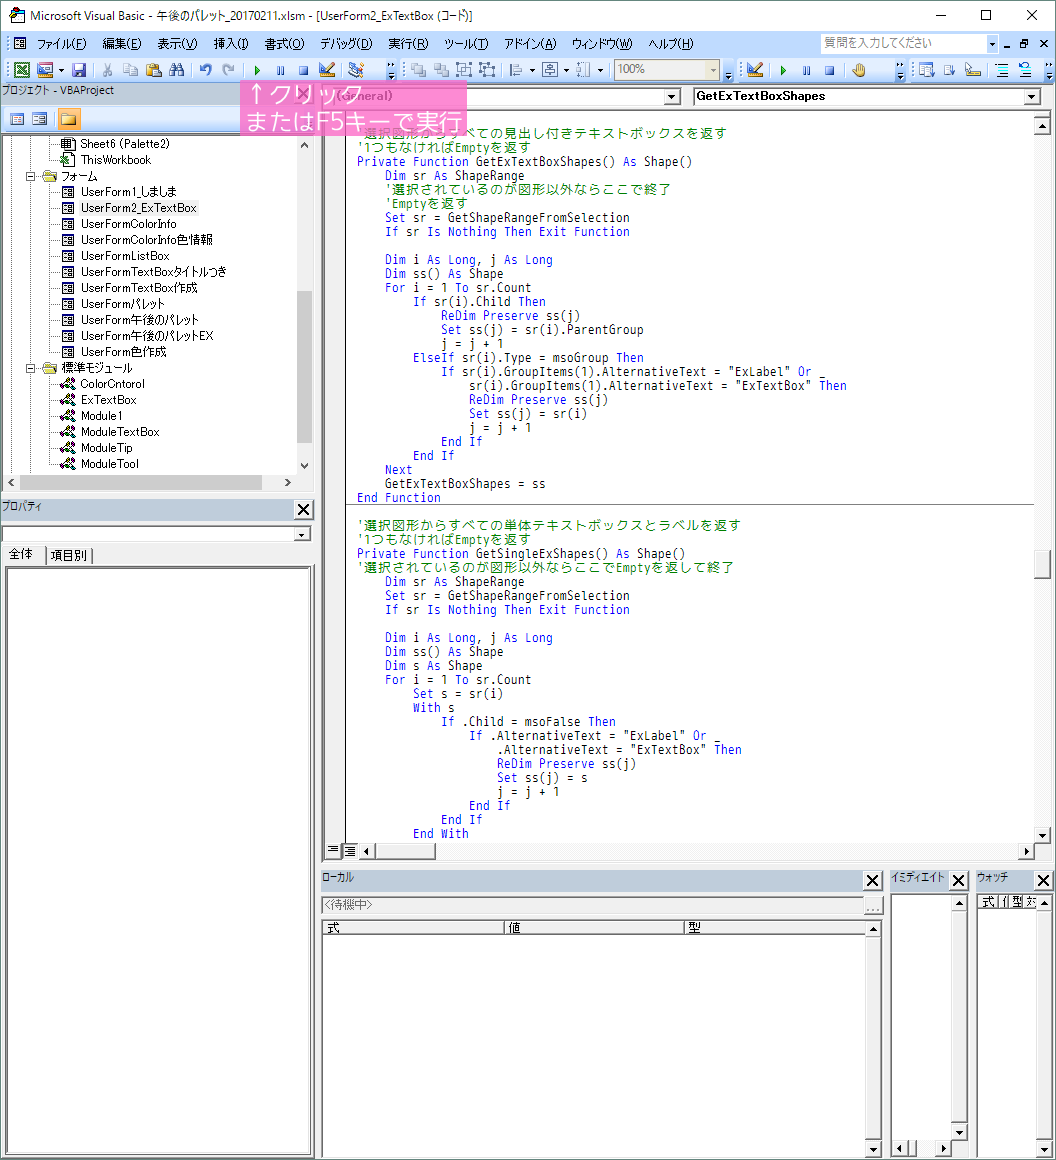Collapse the 標準モジュール folder in tree

[x=30, y=368]
